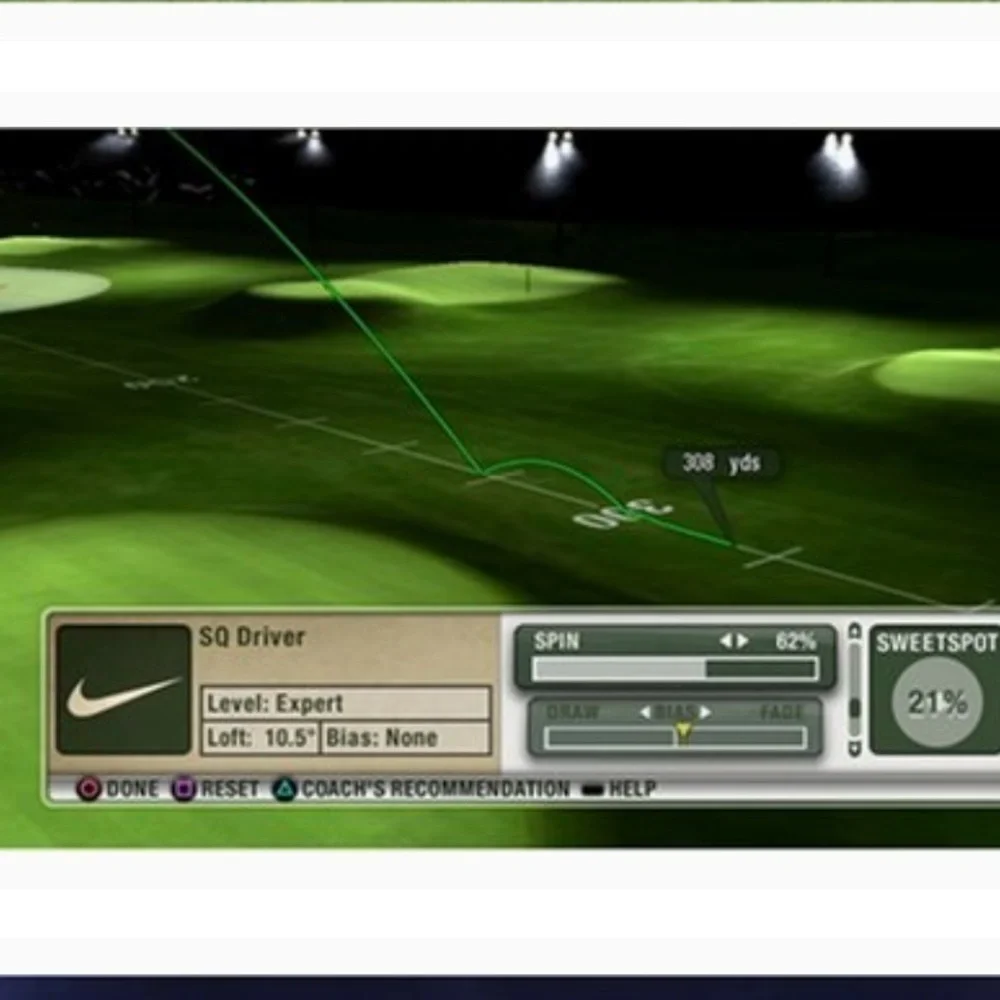Click the 62% spin value
This screenshot has height=1000, width=1000.
point(795,641)
